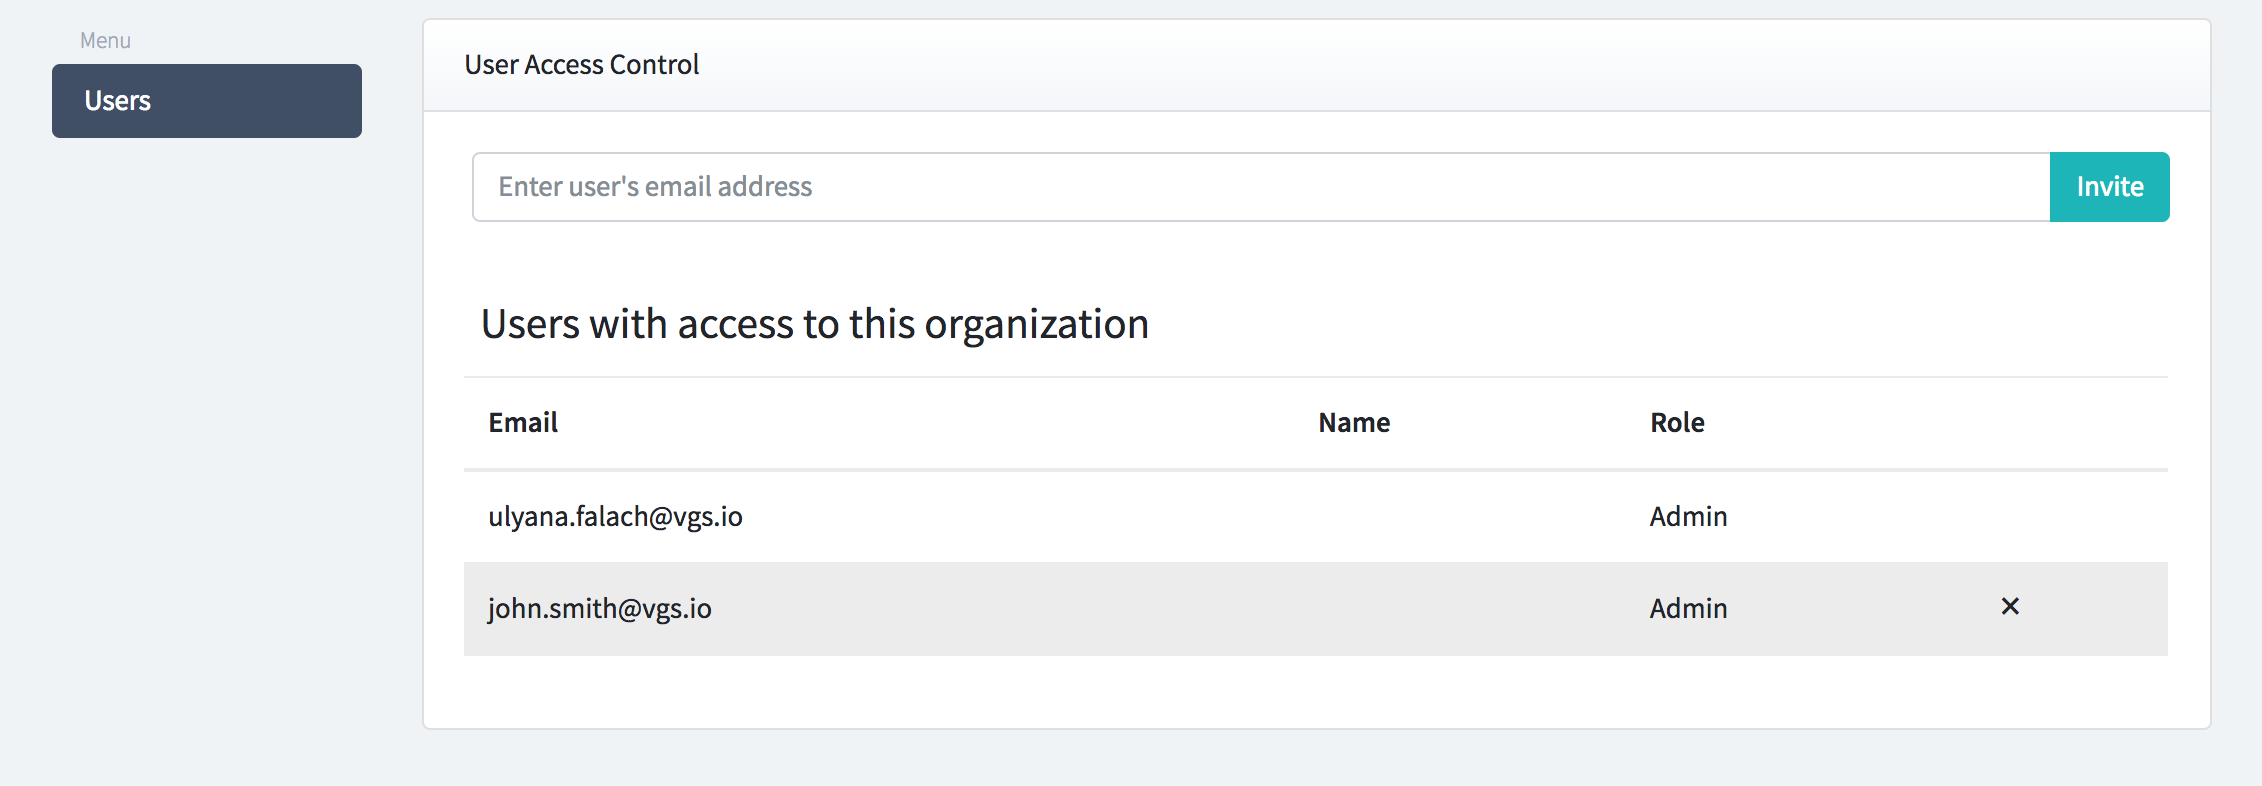Click the Email column header
2262x786 pixels.
click(523, 422)
